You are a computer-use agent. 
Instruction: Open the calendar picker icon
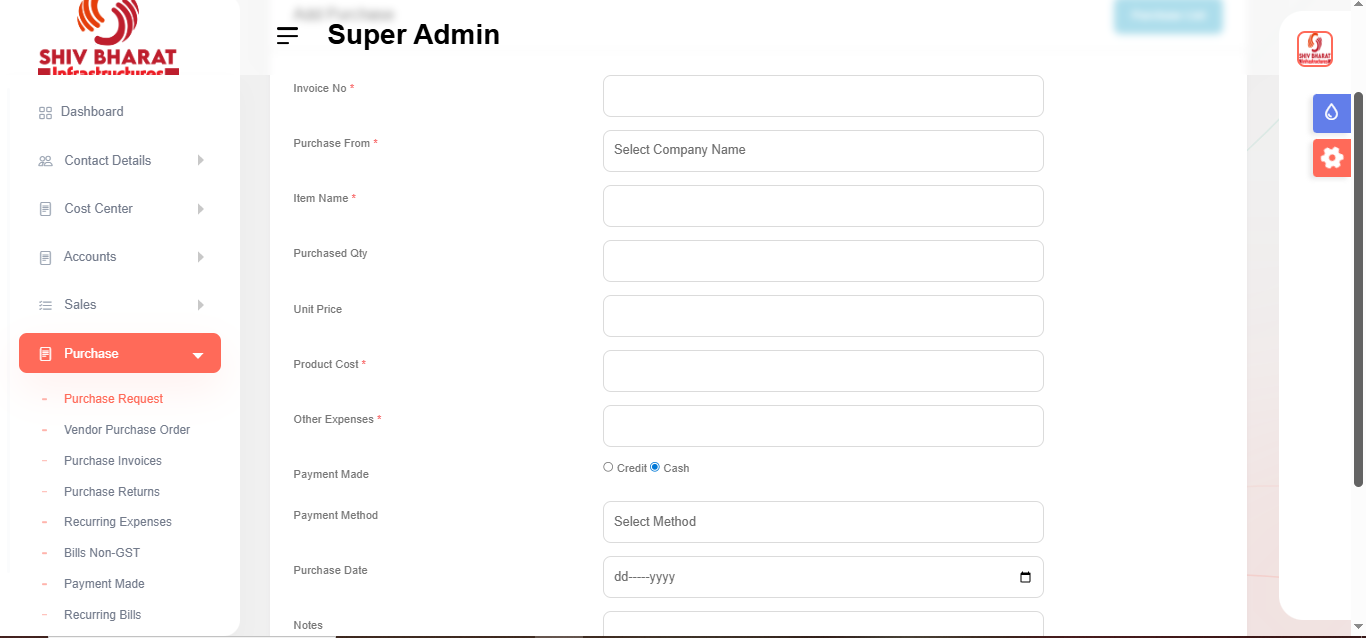[x=1025, y=577]
